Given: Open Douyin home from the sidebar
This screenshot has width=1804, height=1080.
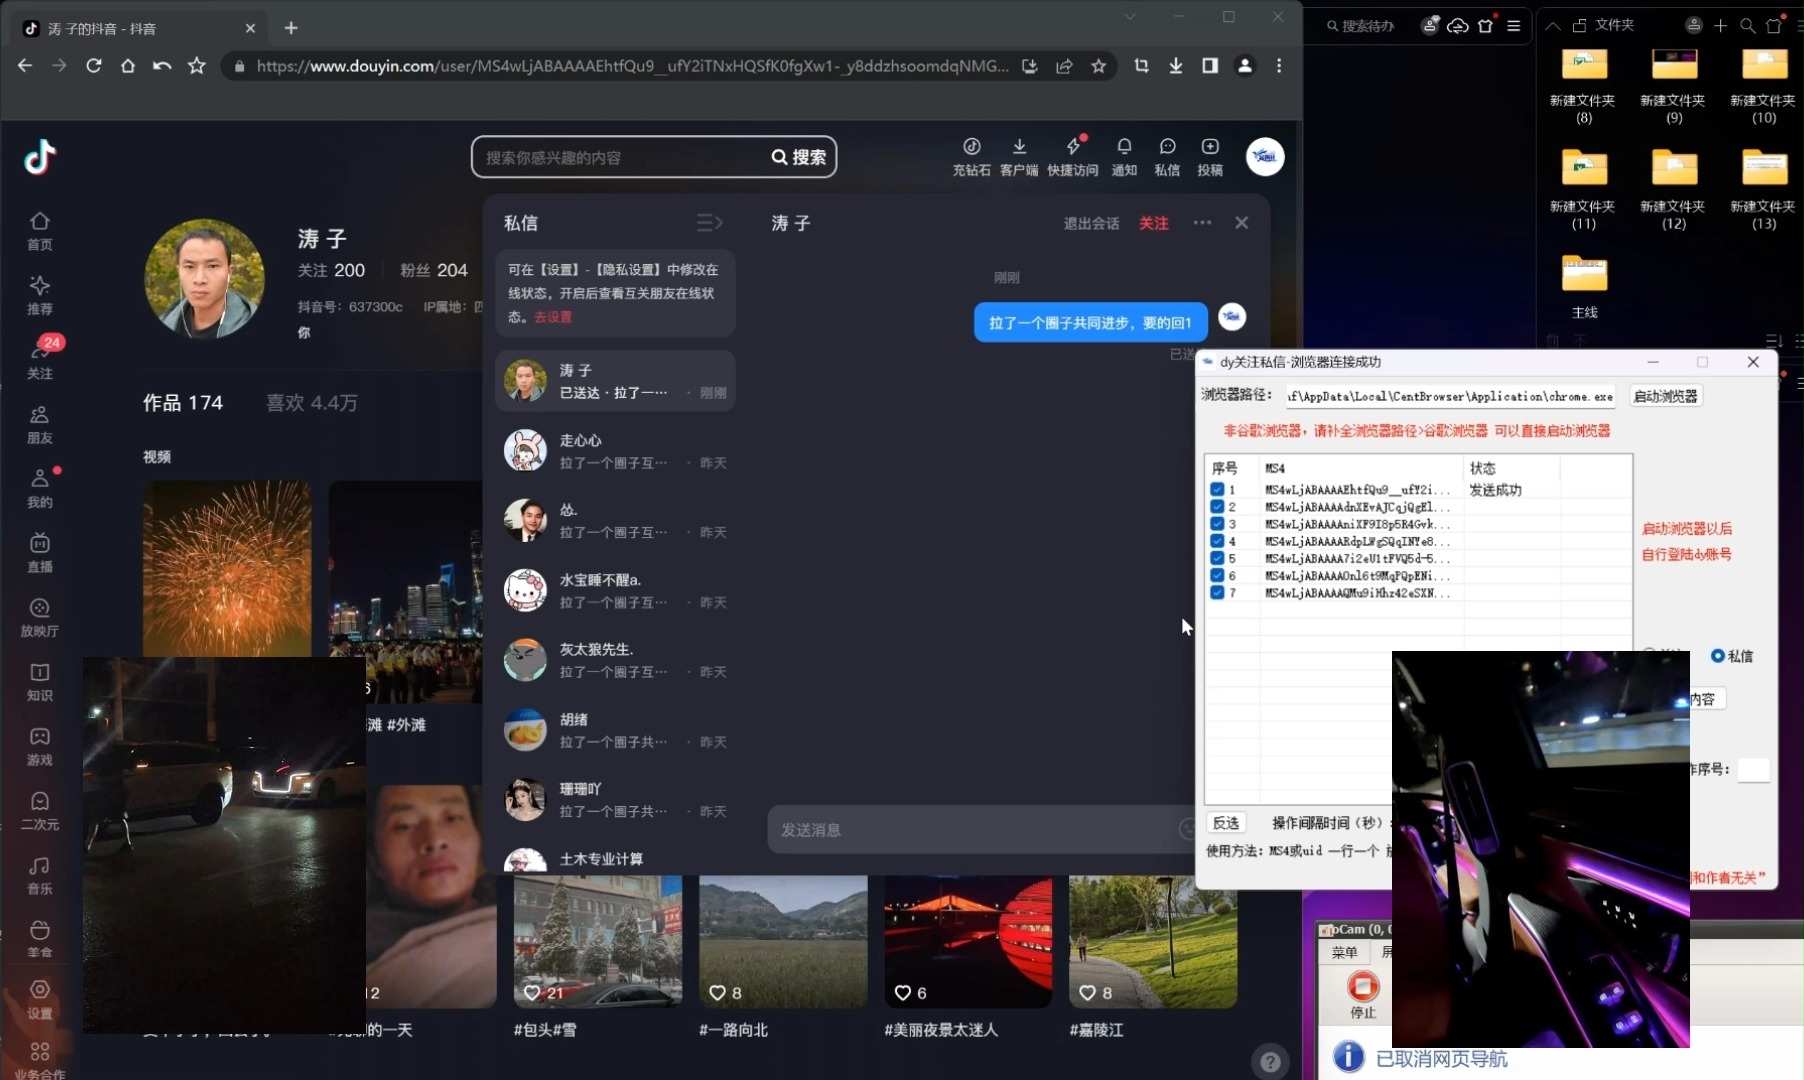Looking at the screenshot, I should pos(39,231).
